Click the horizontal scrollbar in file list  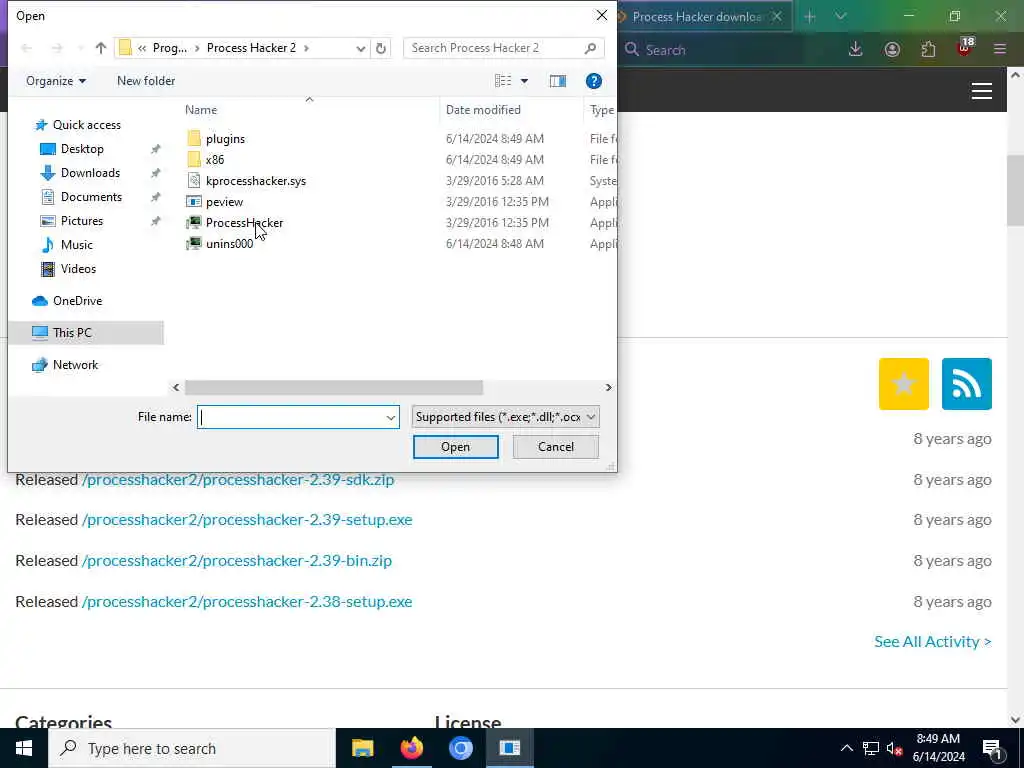click(x=334, y=387)
